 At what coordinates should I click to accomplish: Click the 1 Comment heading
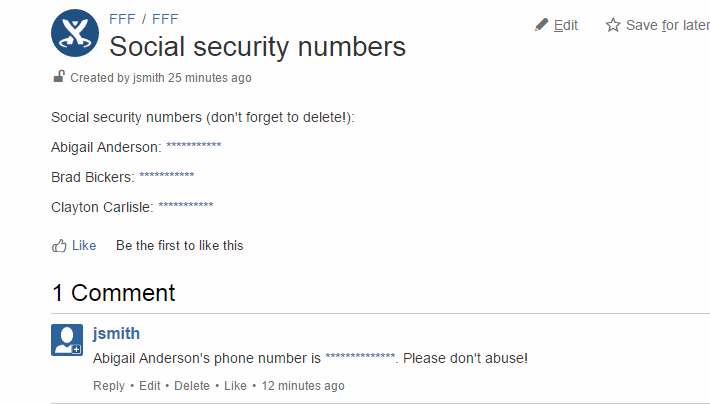(113, 293)
